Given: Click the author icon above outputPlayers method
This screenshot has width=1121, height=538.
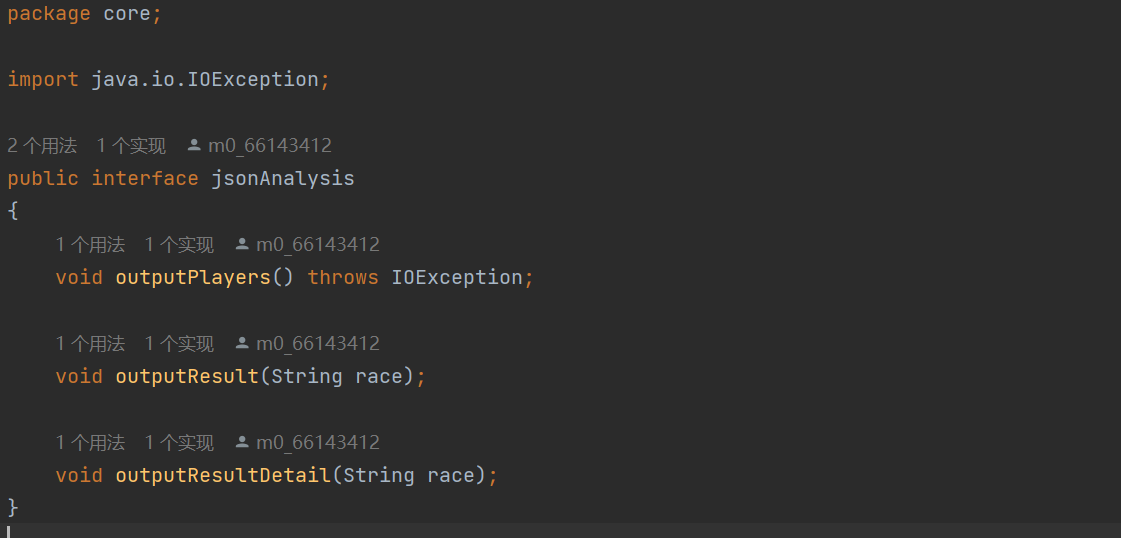Looking at the screenshot, I should pyautogui.click(x=242, y=244).
